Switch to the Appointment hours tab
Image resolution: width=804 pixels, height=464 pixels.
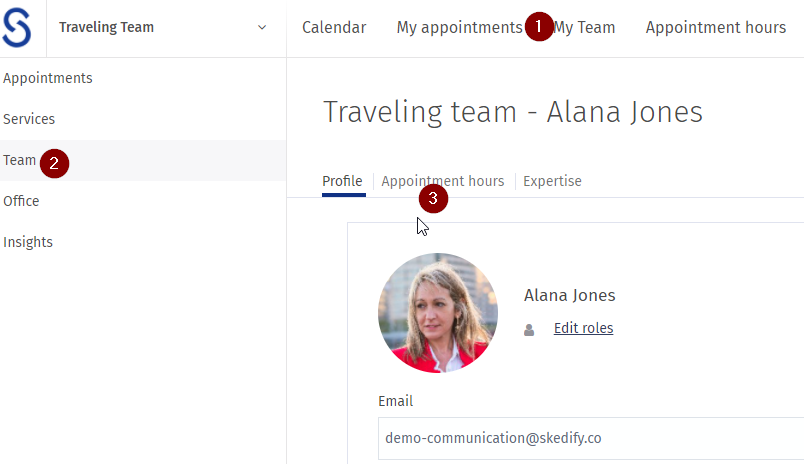(x=443, y=181)
